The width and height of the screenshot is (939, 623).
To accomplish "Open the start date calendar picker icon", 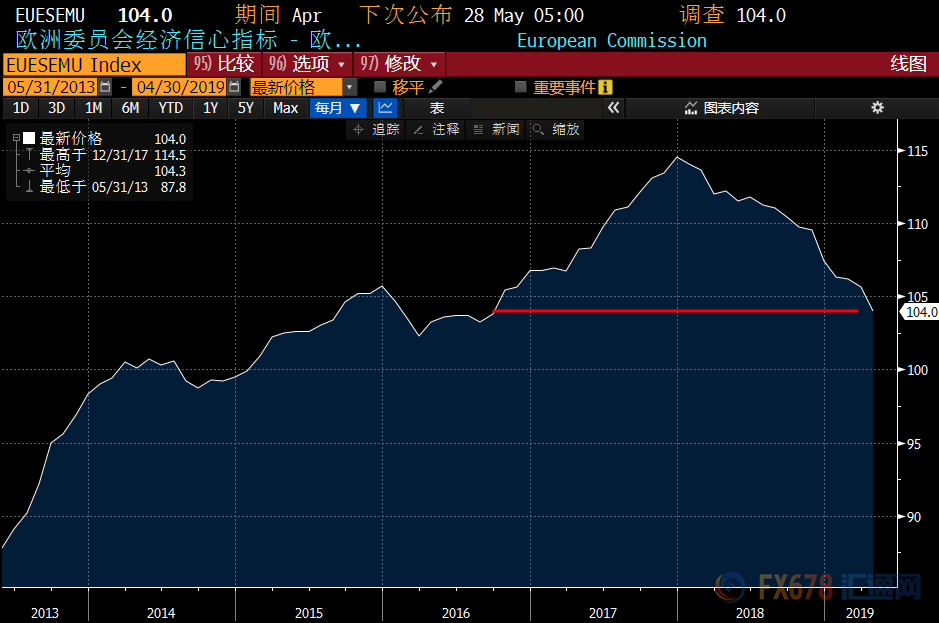I will coord(105,87).
